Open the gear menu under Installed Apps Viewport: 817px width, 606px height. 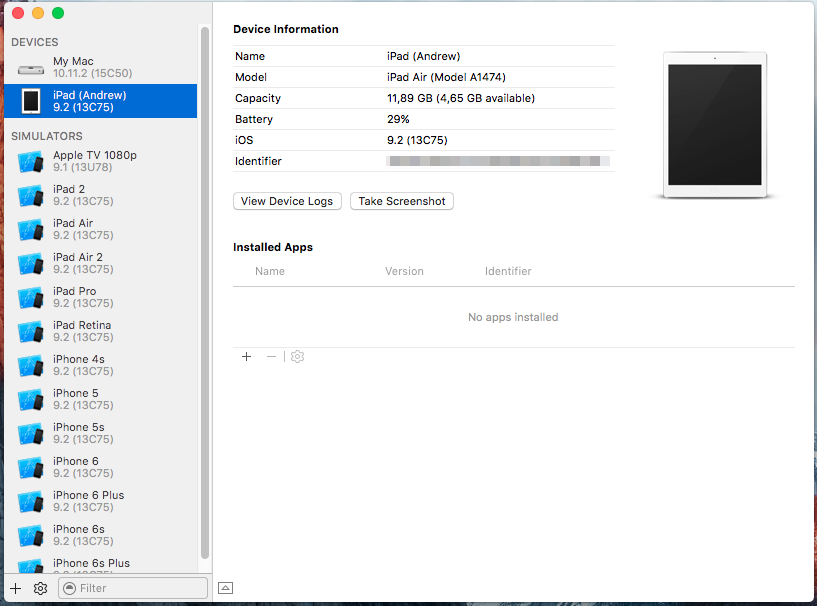pos(298,356)
